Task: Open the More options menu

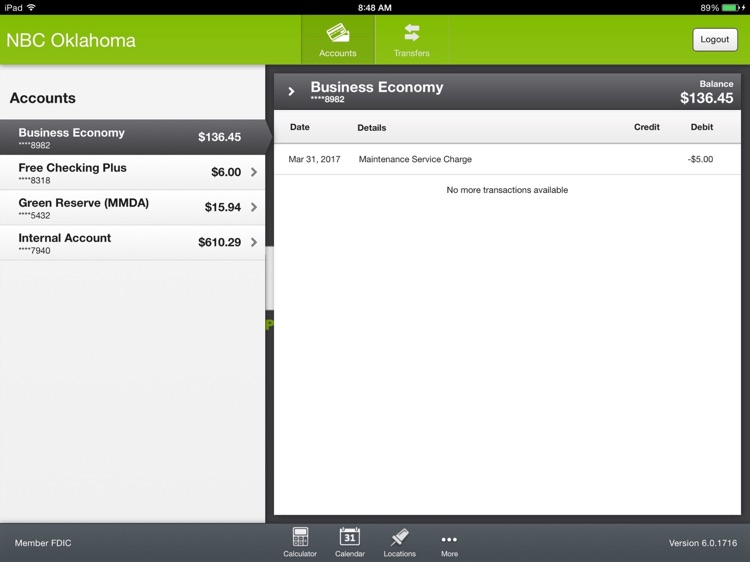Action: (x=449, y=545)
